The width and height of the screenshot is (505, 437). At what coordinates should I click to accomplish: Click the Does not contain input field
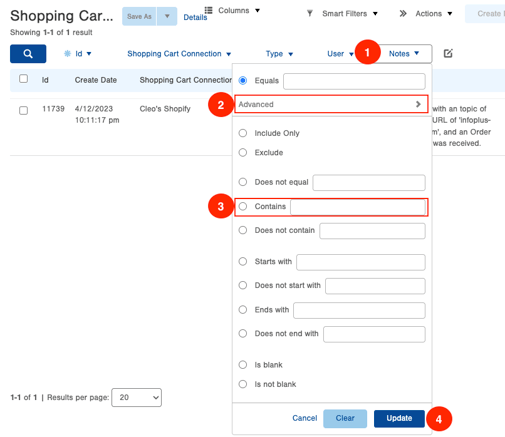click(x=372, y=231)
